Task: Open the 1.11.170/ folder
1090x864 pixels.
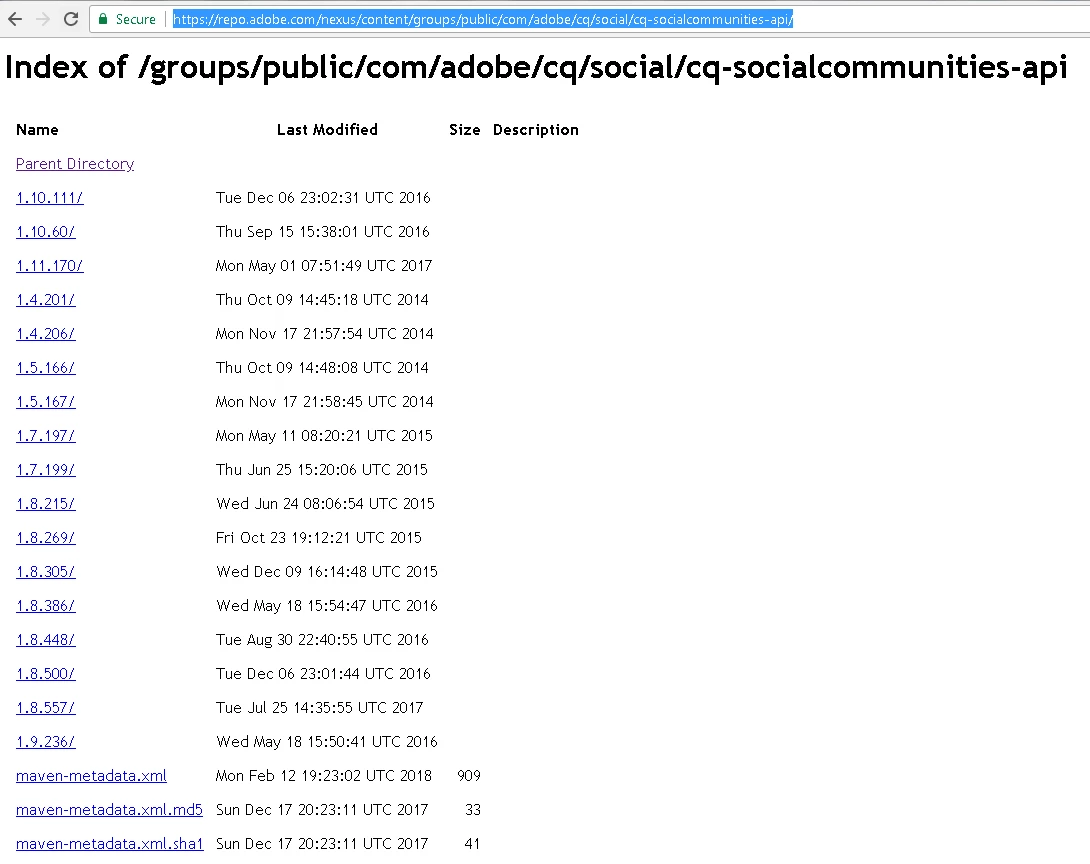Action: click(x=50, y=266)
